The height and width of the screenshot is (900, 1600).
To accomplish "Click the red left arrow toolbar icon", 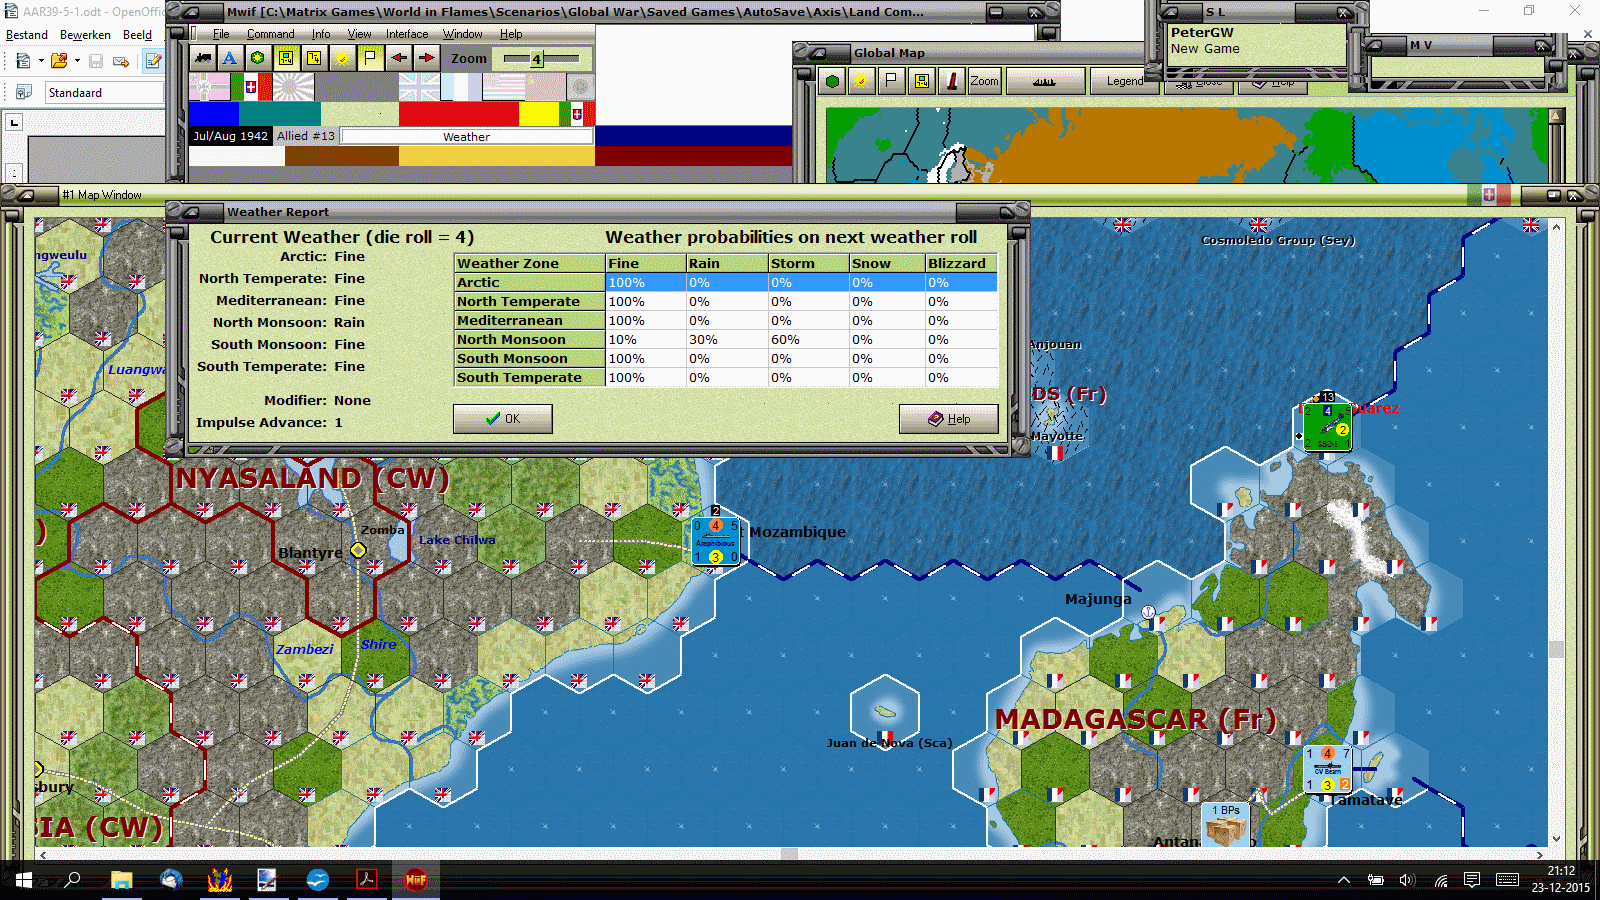I will click(399, 58).
